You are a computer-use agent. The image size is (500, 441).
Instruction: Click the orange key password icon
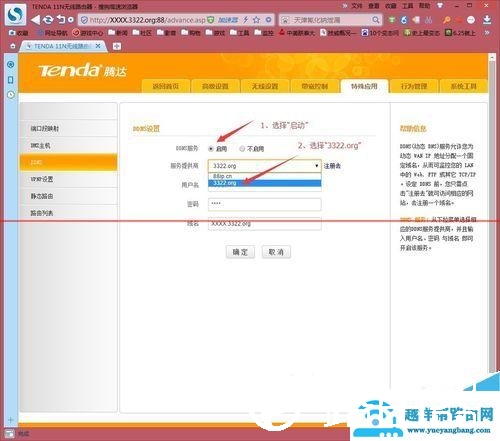(447, 20)
